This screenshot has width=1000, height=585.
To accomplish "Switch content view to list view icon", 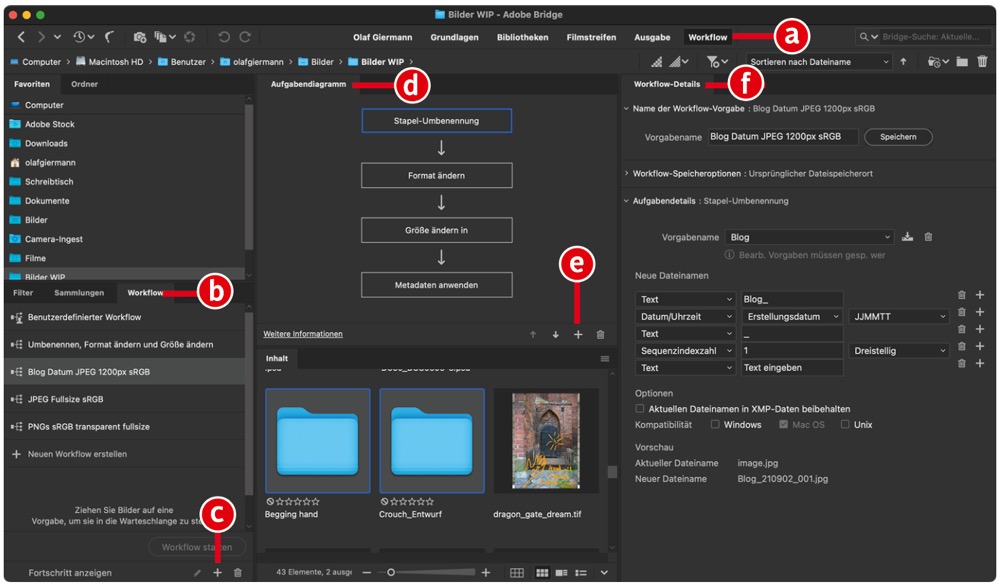I will pos(582,572).
